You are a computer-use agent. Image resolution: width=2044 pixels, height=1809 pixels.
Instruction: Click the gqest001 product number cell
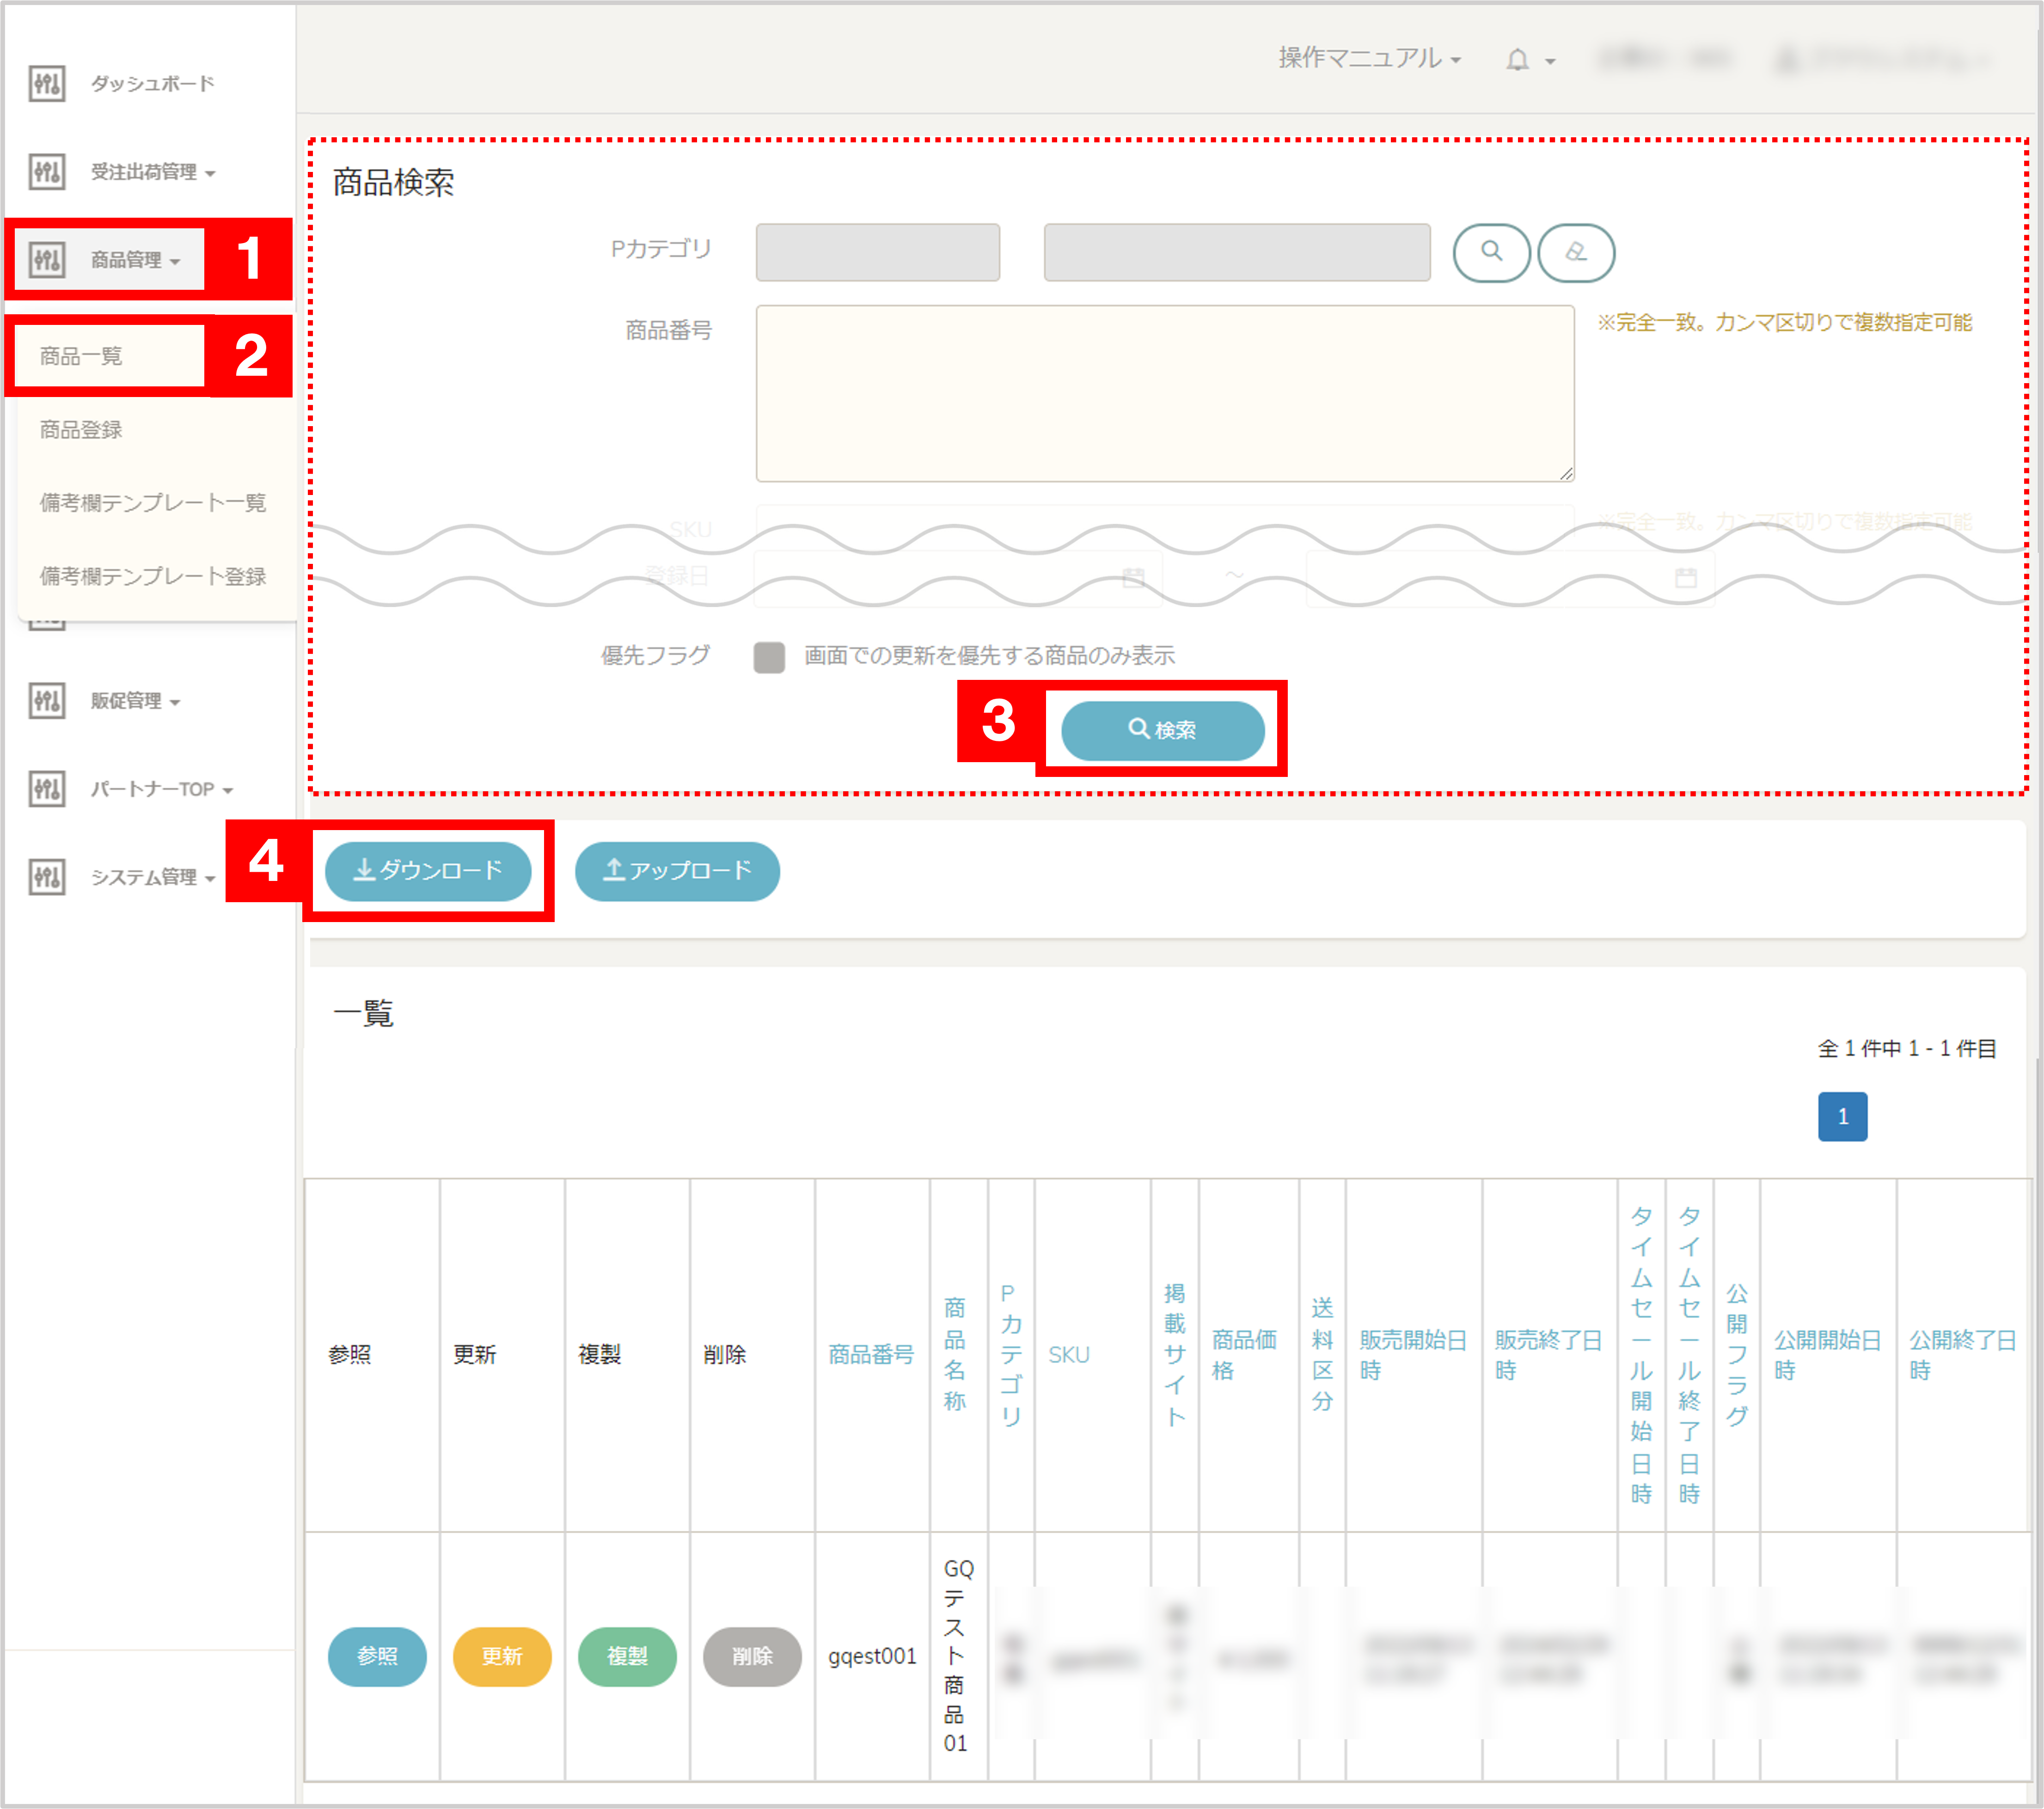872,1656
